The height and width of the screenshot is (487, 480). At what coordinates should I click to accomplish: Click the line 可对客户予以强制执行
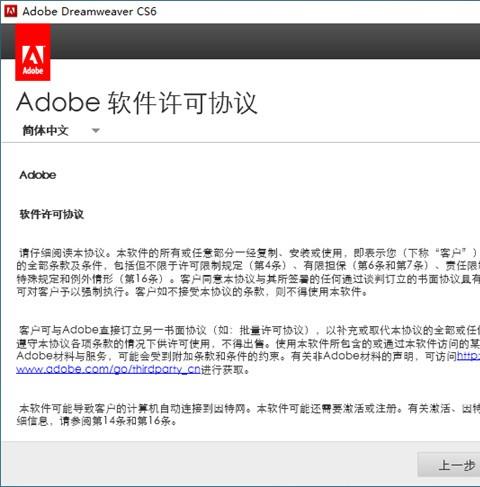tap(192, 292)
